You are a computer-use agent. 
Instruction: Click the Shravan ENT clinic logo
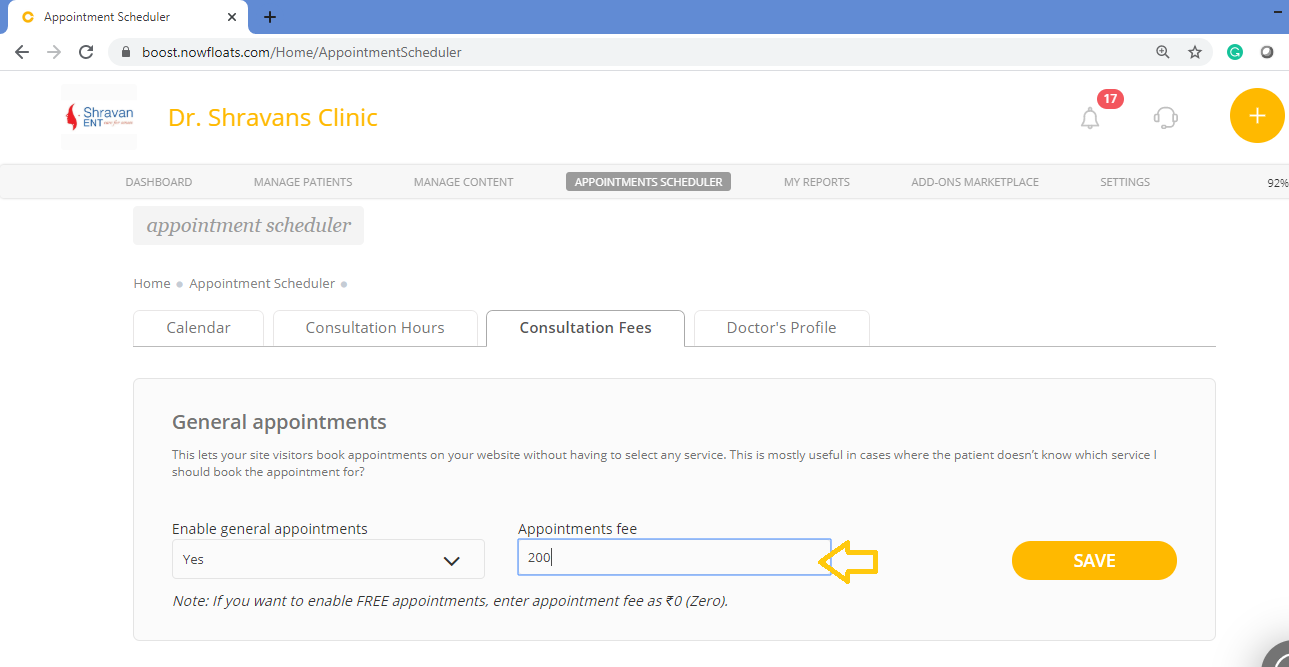(99, 117)
